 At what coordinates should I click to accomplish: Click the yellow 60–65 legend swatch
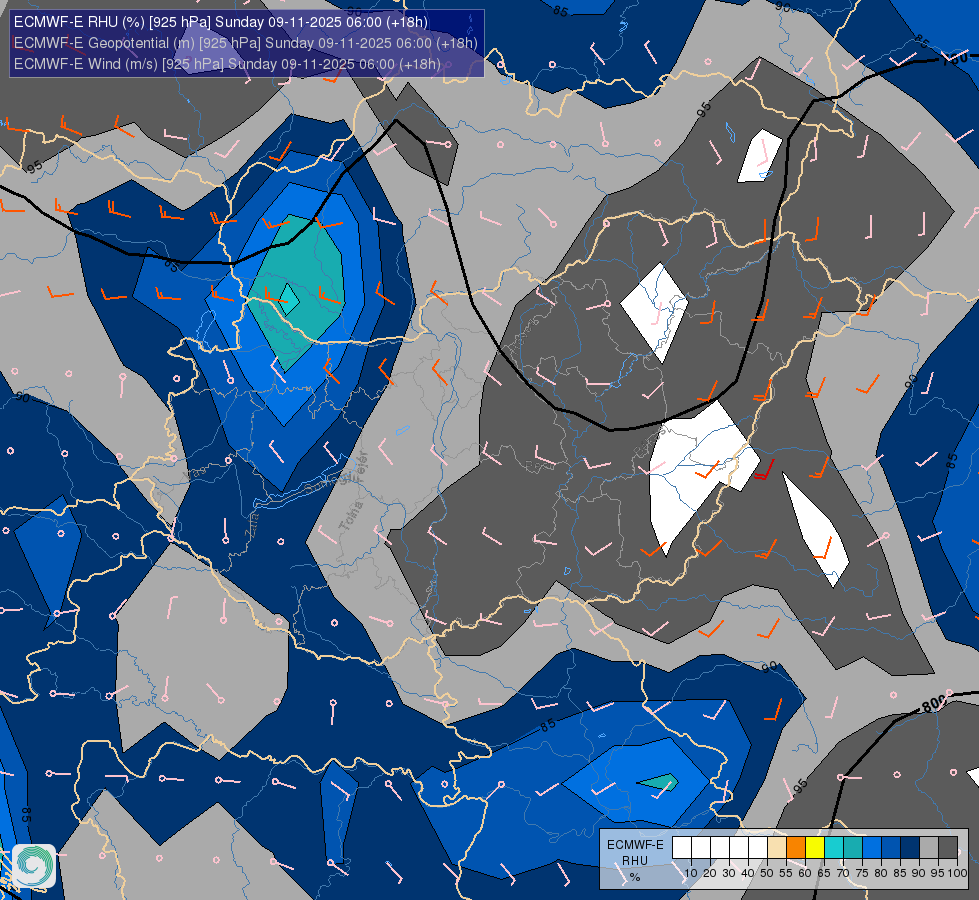tap(815, 848)
